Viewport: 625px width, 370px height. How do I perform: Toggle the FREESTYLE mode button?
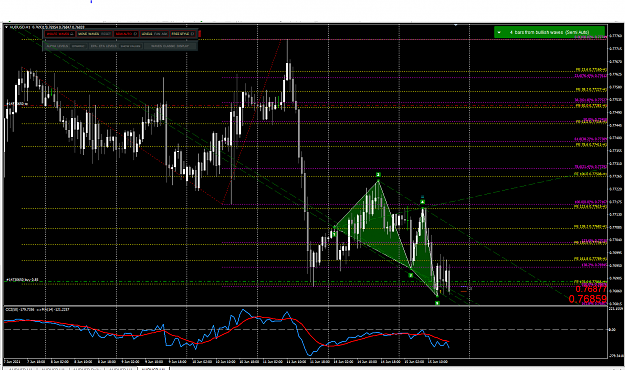(183, 34)
